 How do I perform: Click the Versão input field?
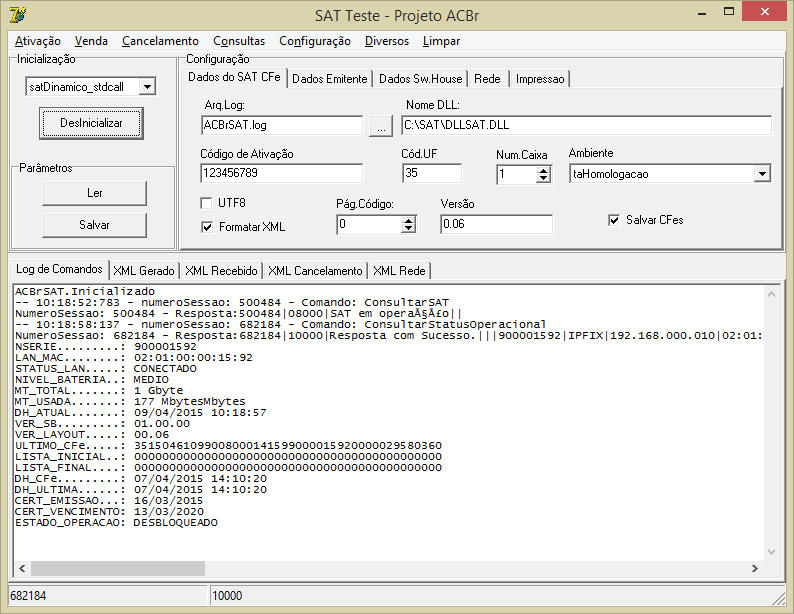tap(496, 224)
